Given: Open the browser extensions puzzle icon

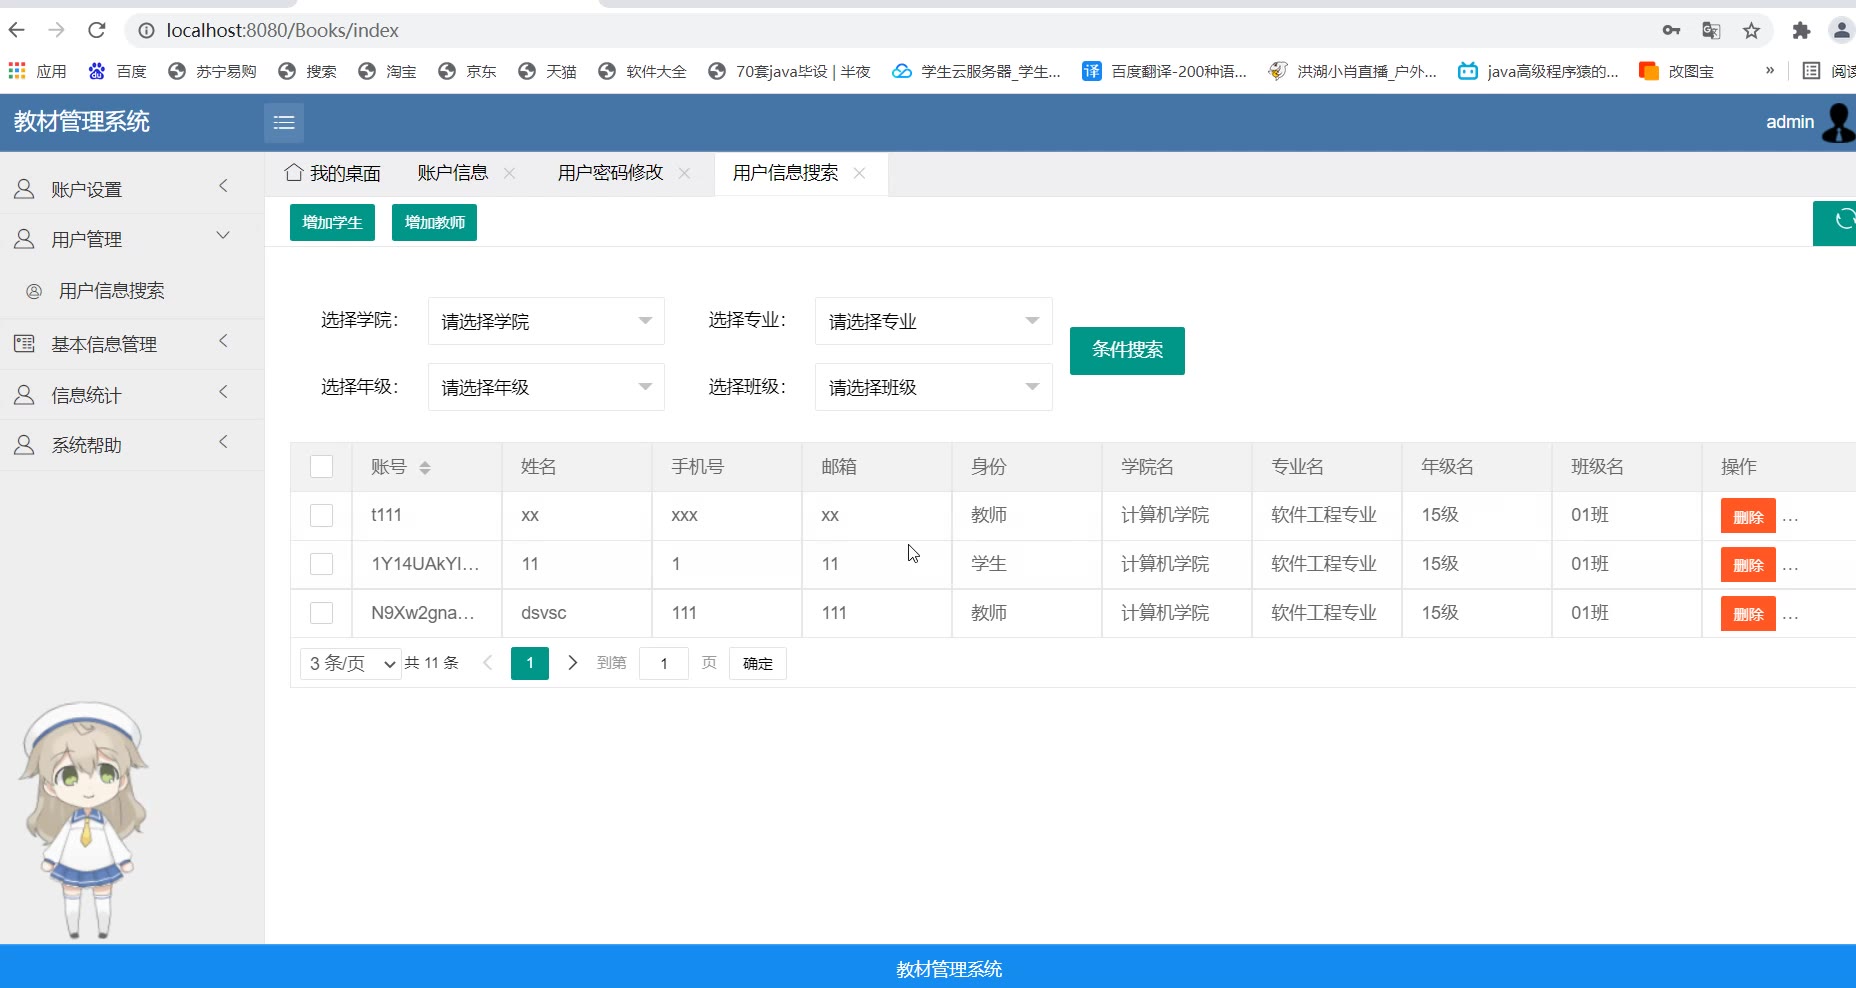Looking at the screenshot, I should [x=1801, y=31].
